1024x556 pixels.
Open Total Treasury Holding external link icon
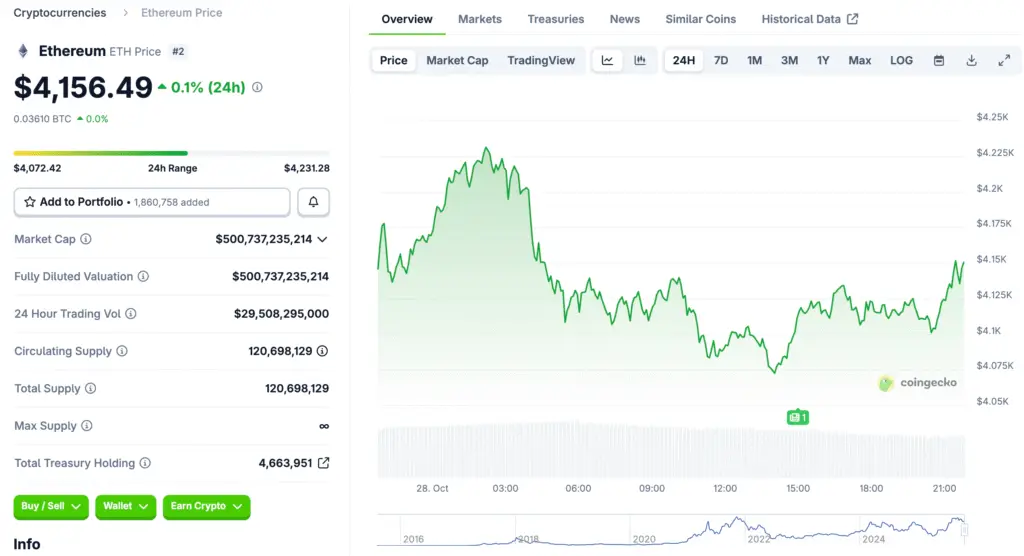tap(323, 463)
